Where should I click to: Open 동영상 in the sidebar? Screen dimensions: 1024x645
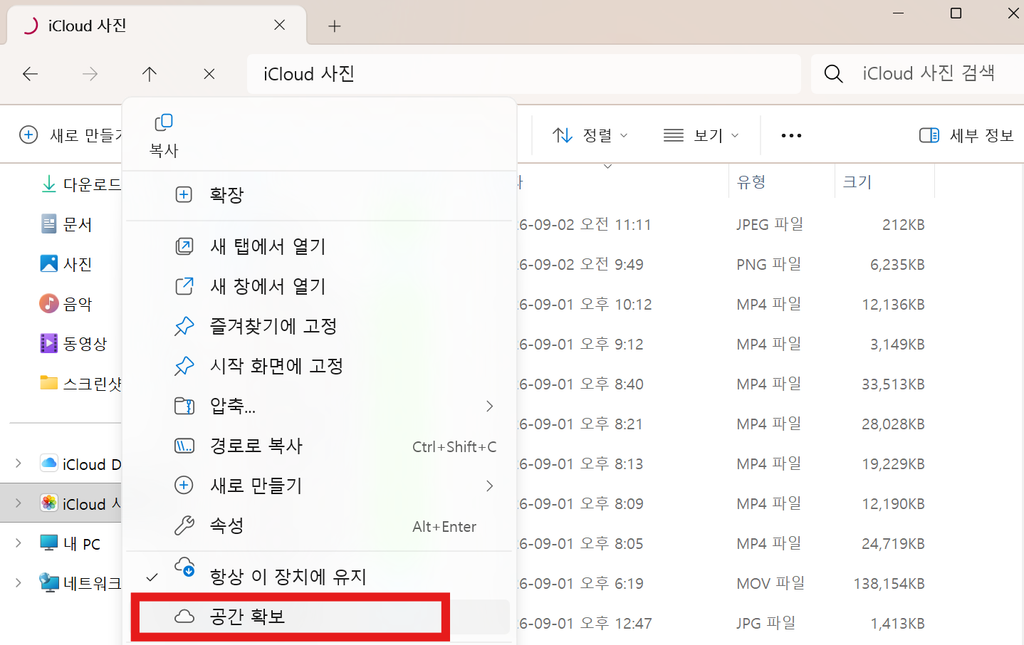73,343
